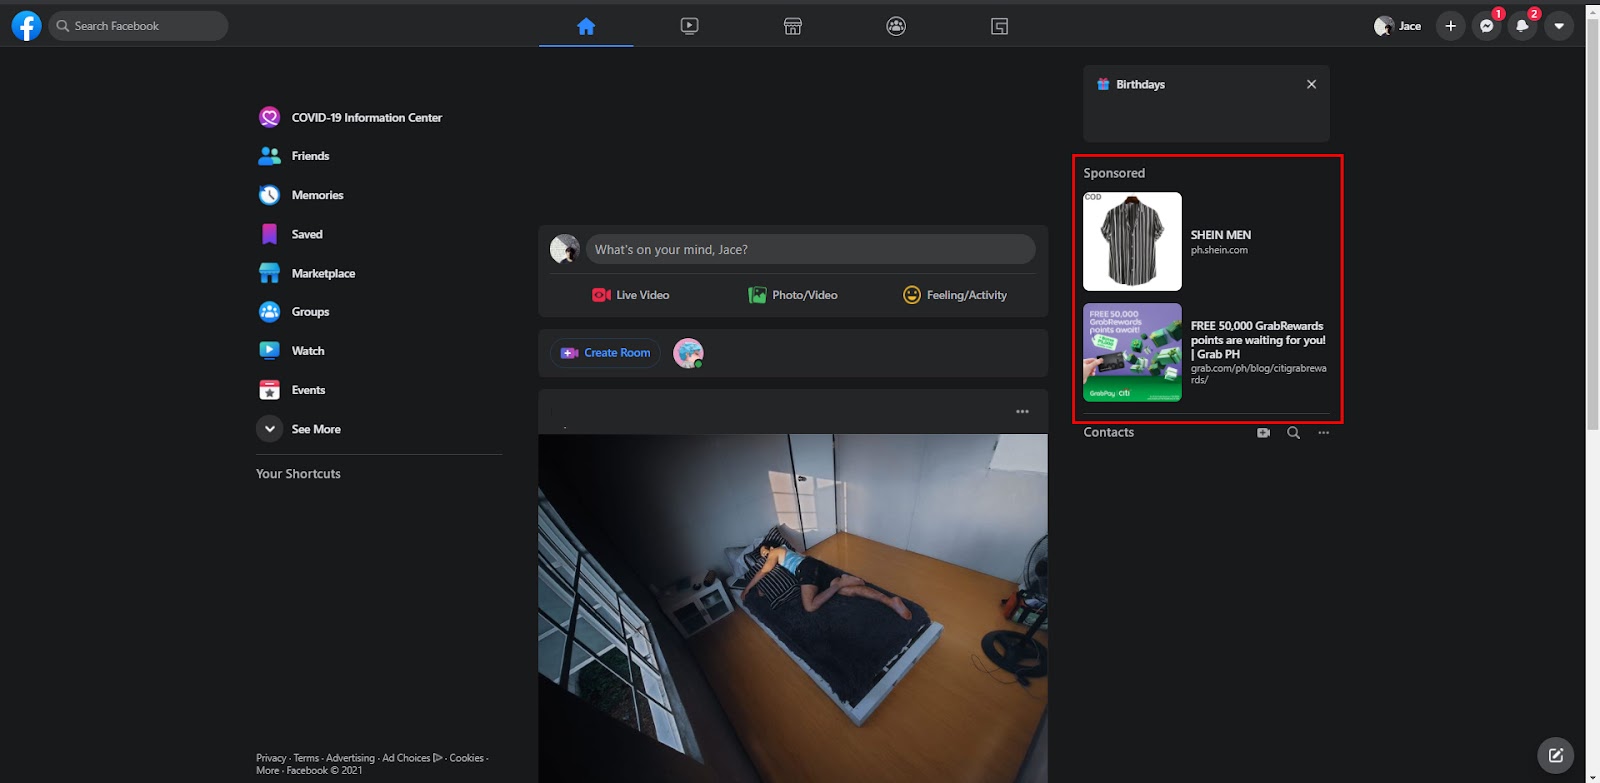Search contacts with the magnifier icon

(1293, 433)
